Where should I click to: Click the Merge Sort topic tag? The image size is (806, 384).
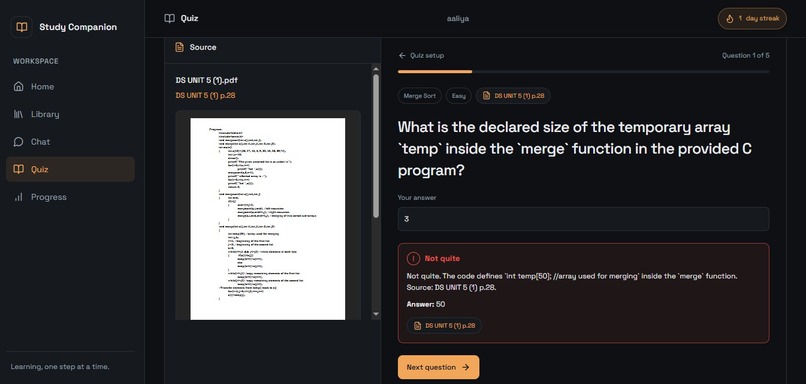419,96
